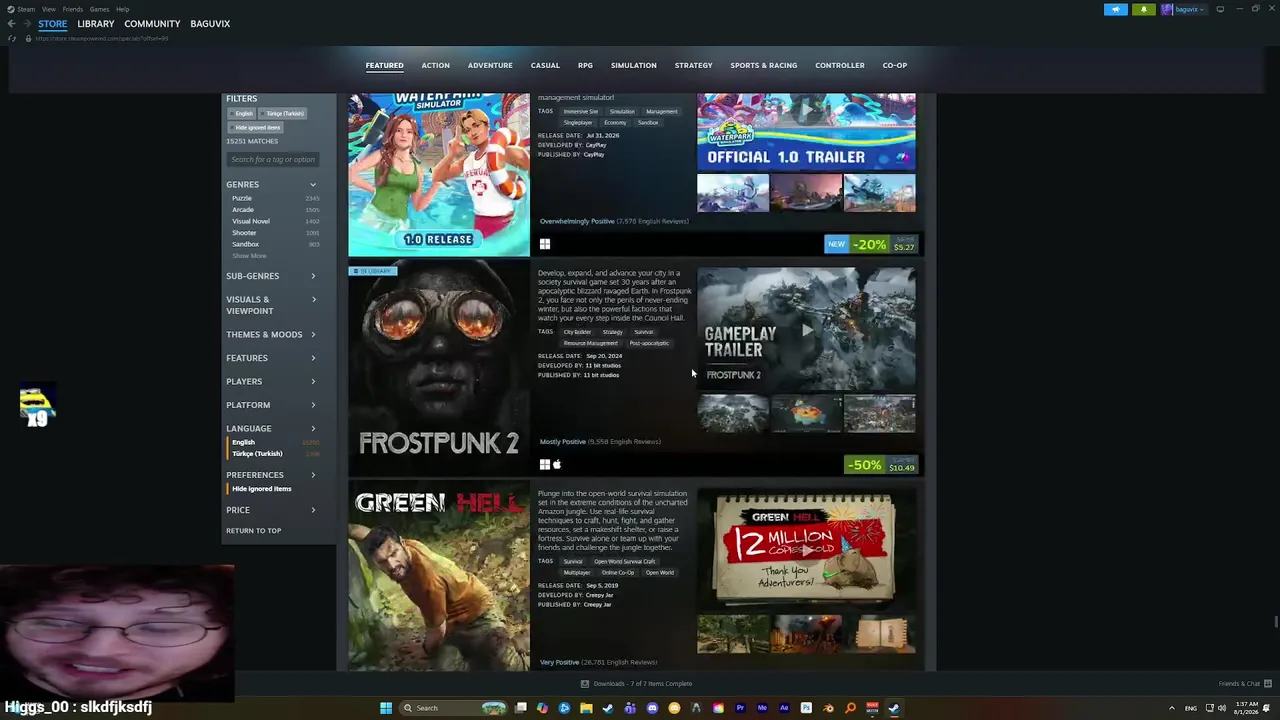Go to the COMMUNITY section
The image size is (1280, 720).
(153, 24)
